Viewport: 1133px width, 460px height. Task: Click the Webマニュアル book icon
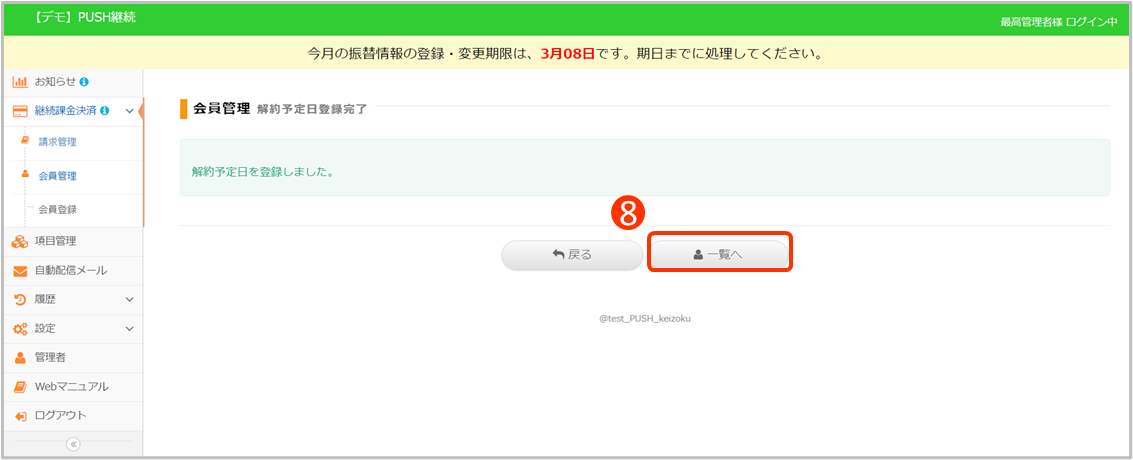[20, 387]
